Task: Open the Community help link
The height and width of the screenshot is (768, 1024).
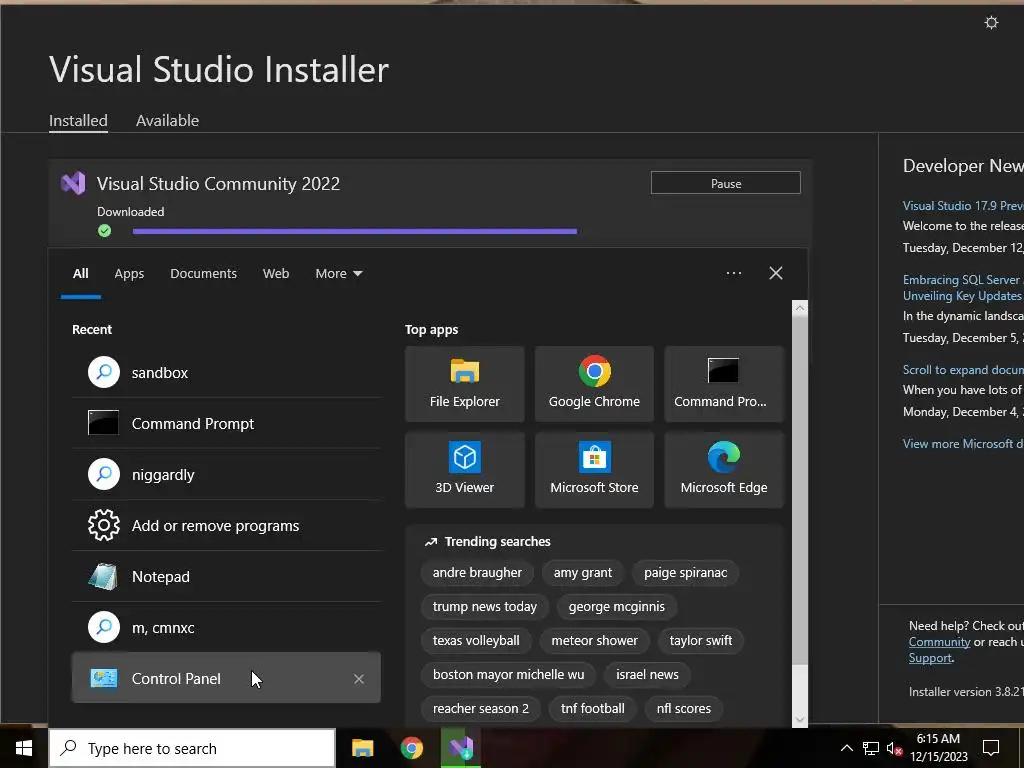Action: 939,642
